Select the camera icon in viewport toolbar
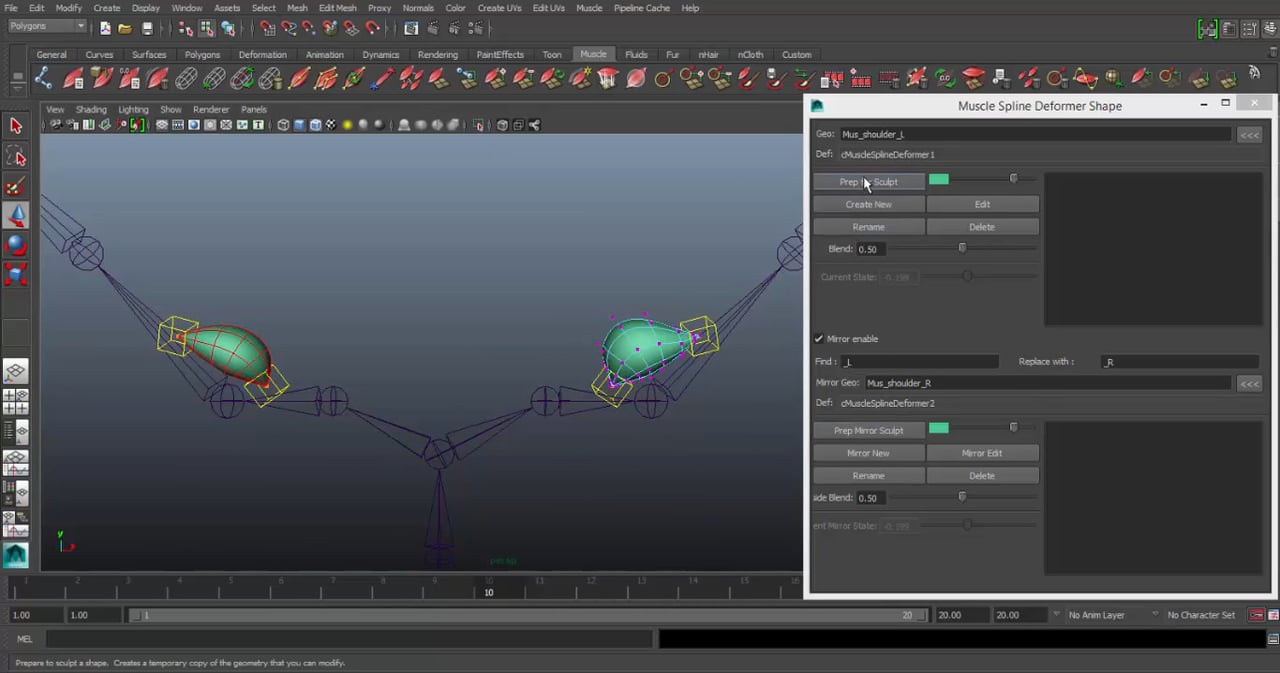The image size is (1280, 673). click(x=56, y=125)
